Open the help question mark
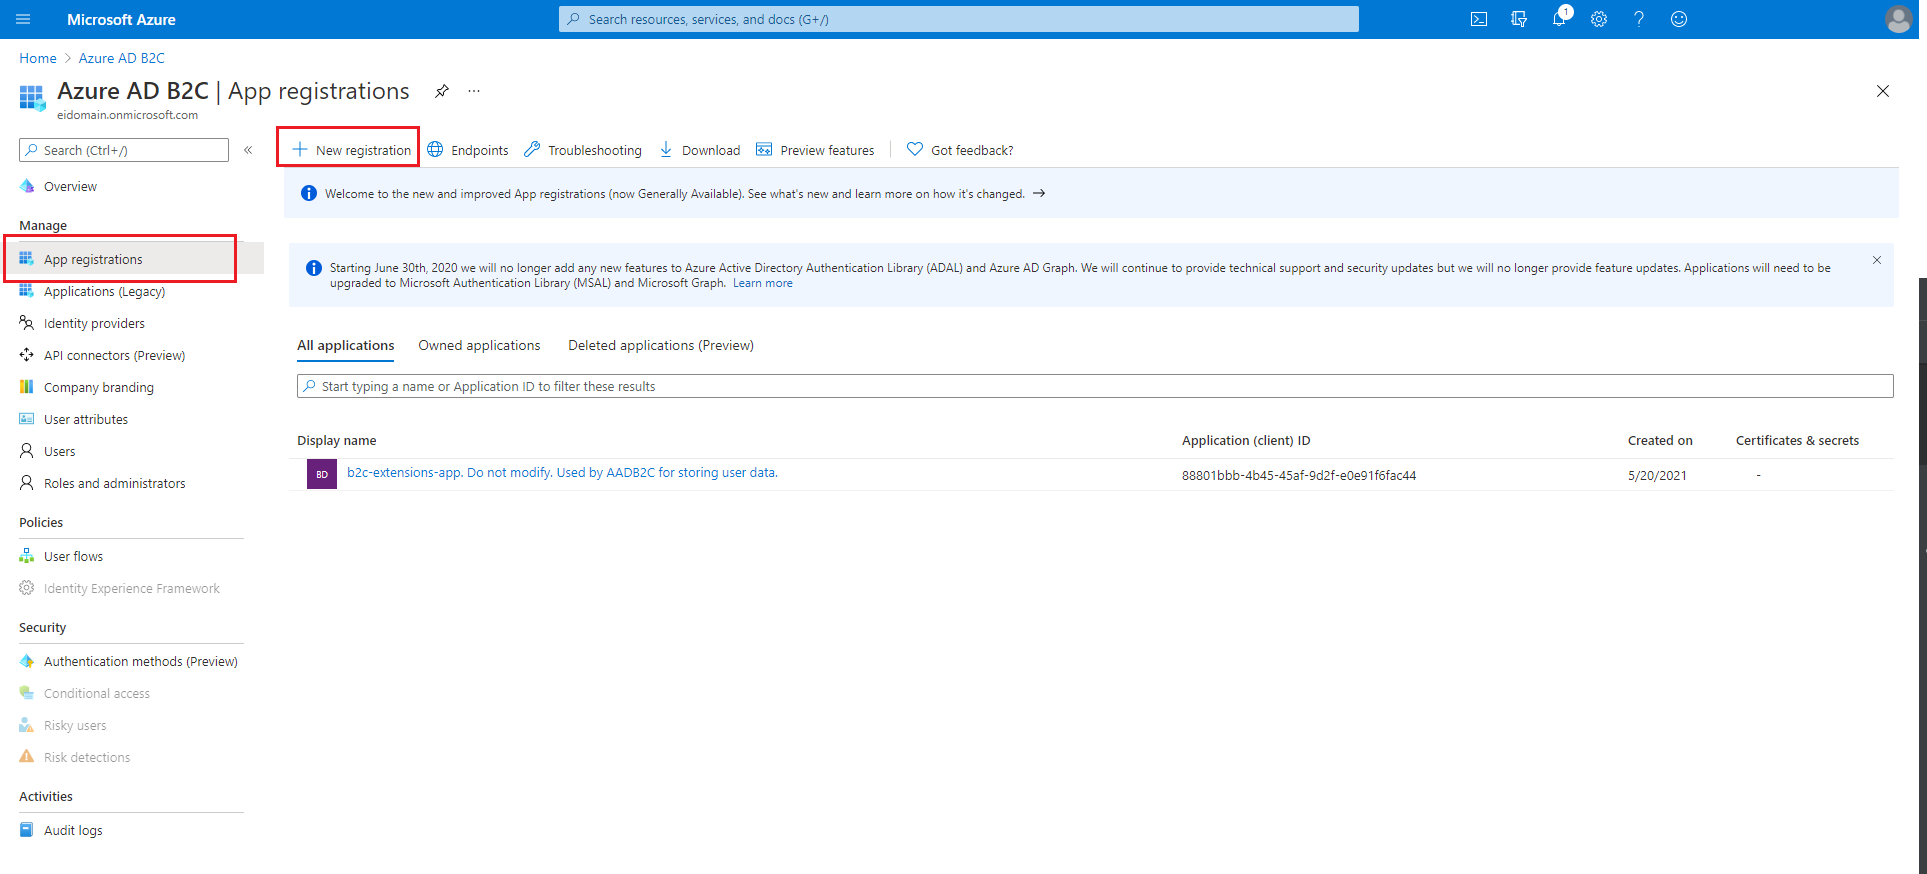This screenshot has width=1927, height=874. click(x=1639, y=19)
